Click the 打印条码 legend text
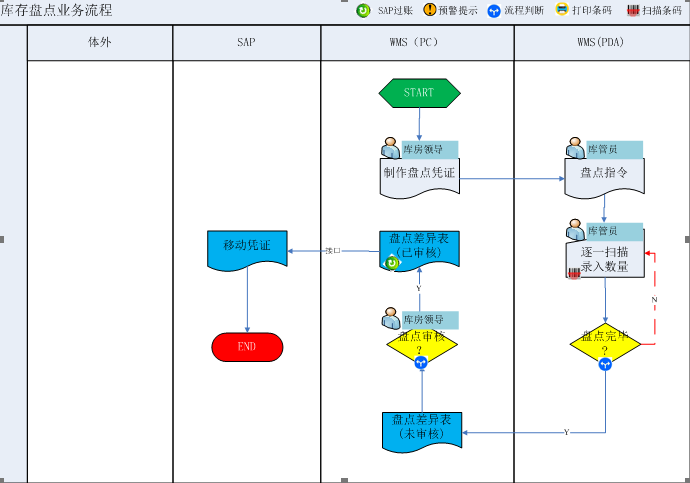This screenshot has height=483, width=690. [592, 11]
